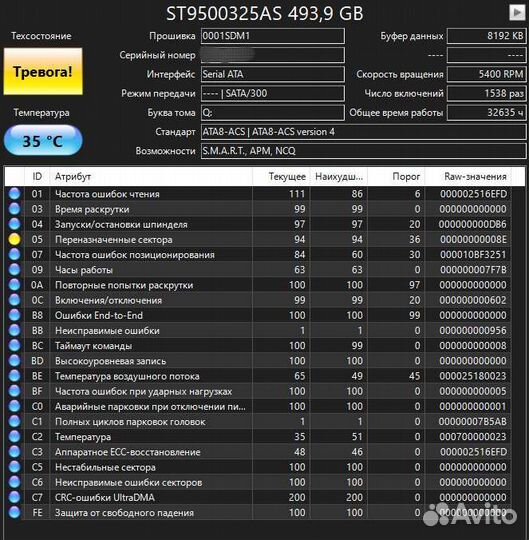Select raw value 000010BF3251
Screen dimensions: 529x540
pos(473,255)
